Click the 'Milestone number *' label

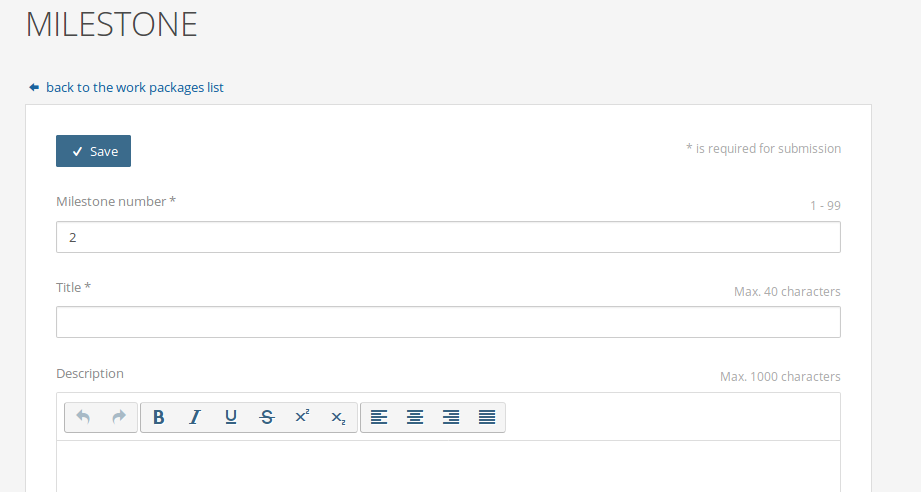(116, 202)
